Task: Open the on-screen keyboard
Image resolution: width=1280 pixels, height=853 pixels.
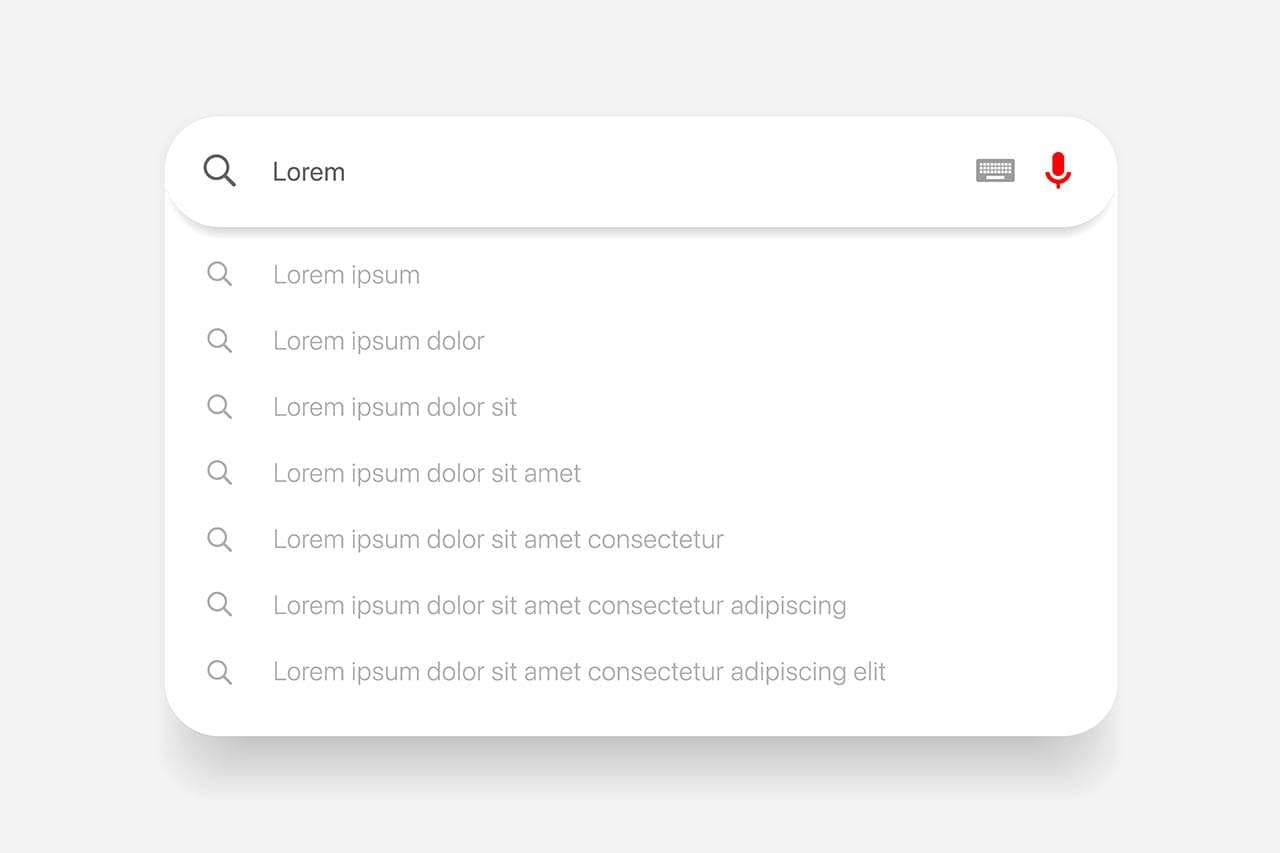Action: pos(995,171)
